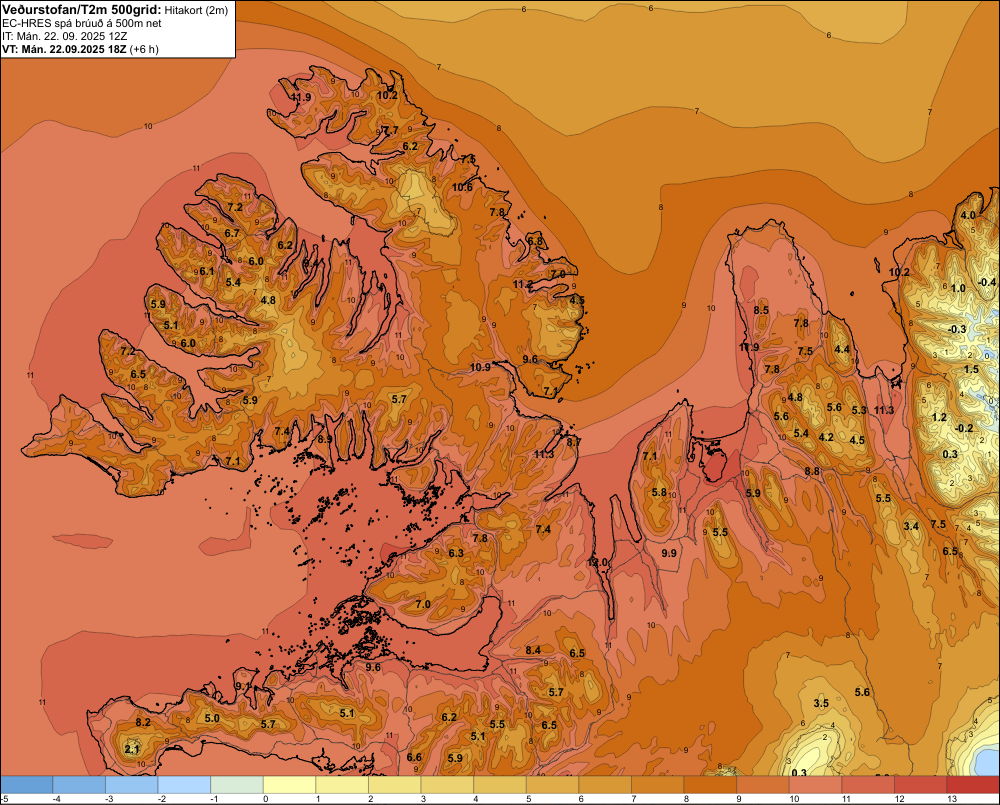
Task: Click the 4.4 temperature value
Action: tap(842, 349)
